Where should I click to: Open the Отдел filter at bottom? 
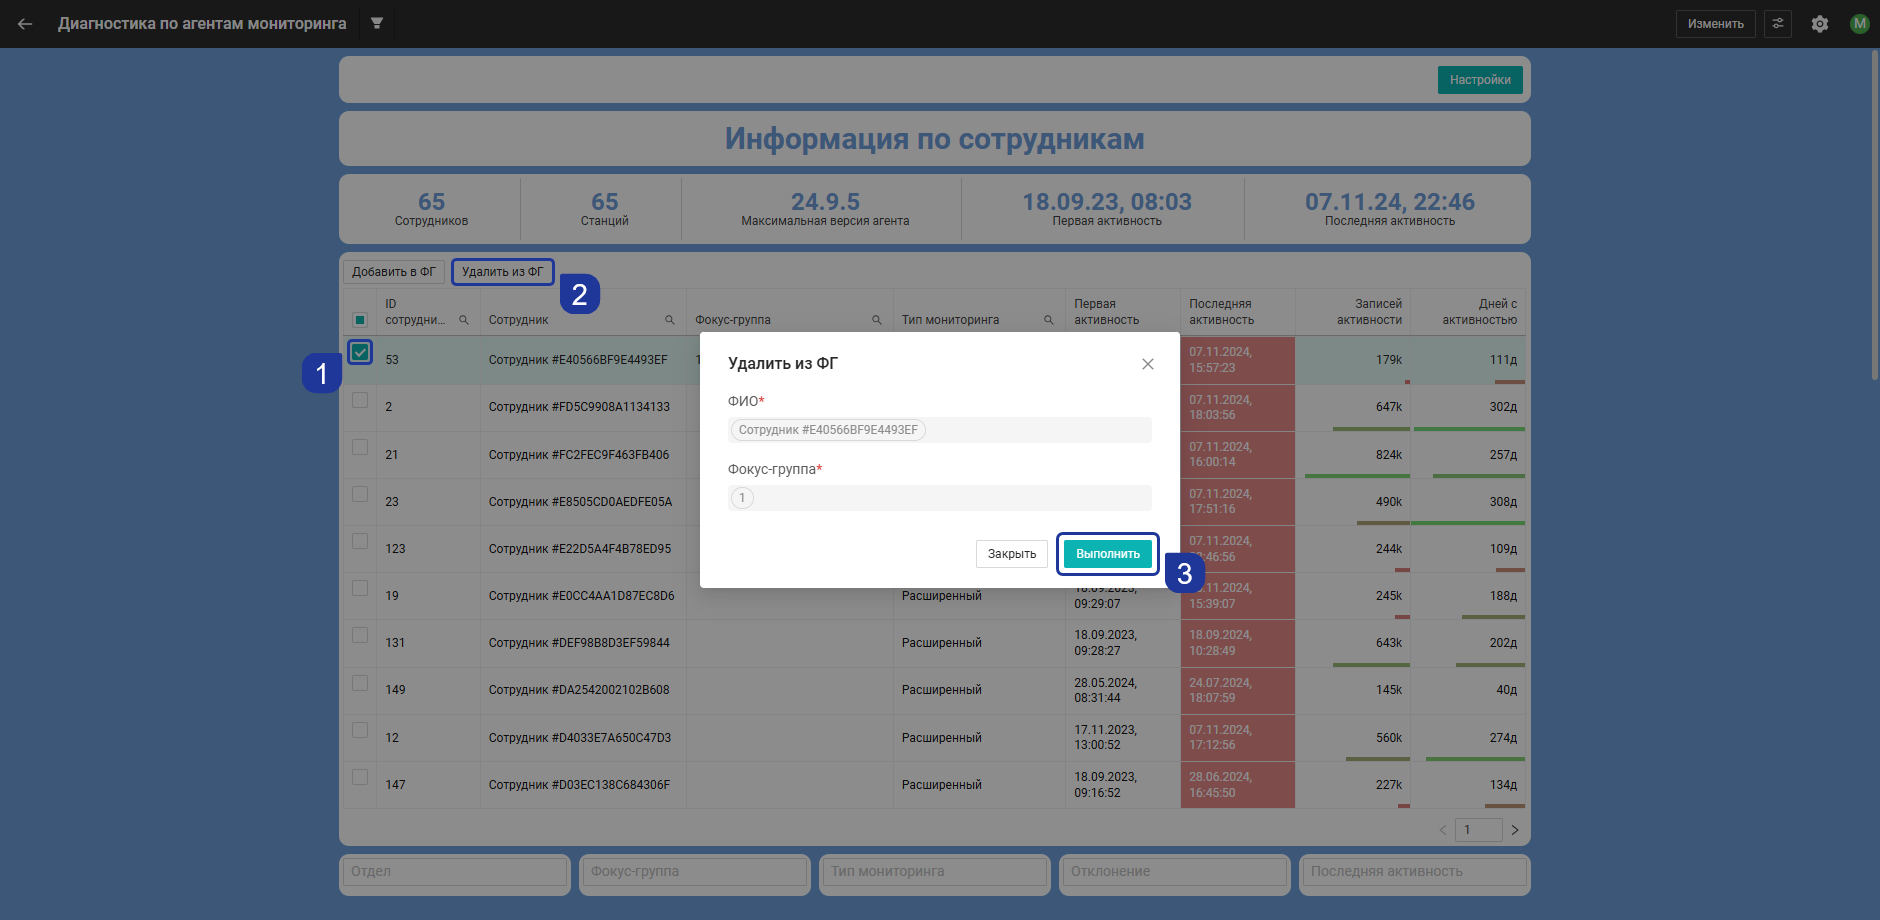[455, 872]
